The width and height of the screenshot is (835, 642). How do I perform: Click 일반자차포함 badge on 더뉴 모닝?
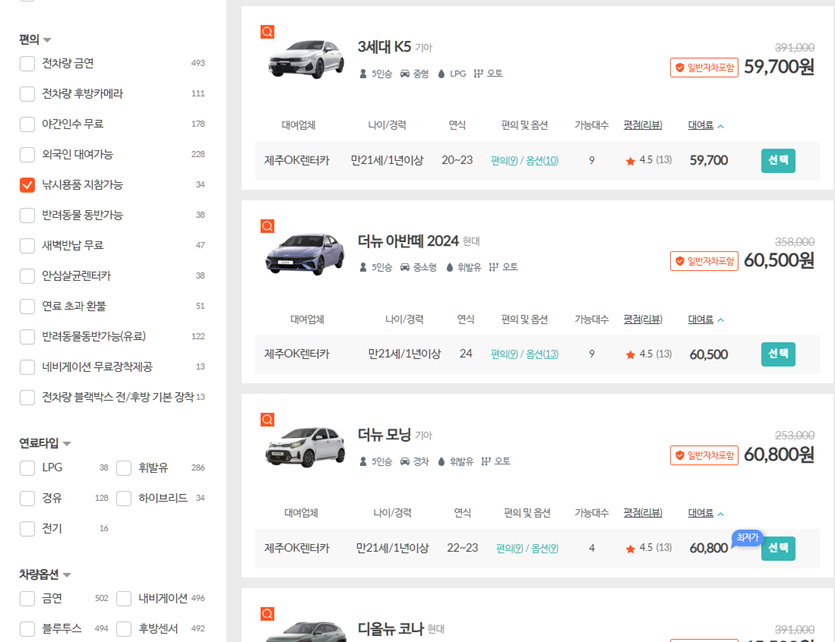pos(704,455)
